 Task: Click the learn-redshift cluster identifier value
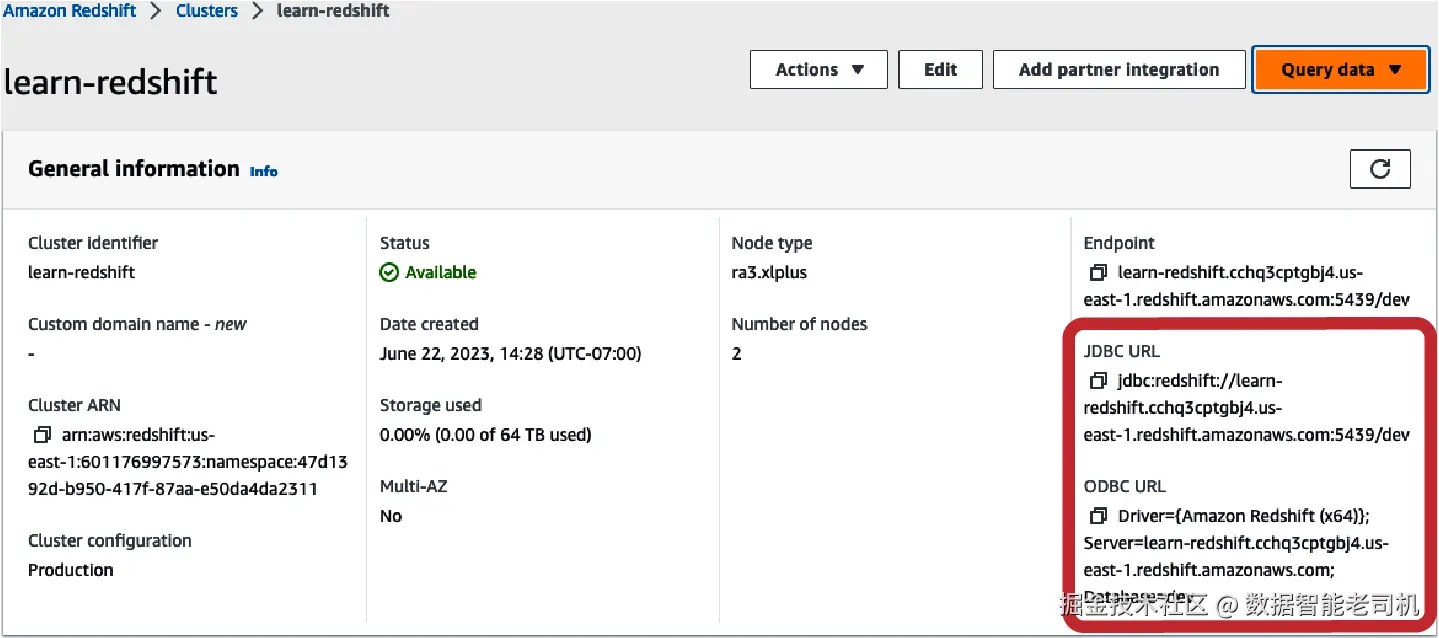(81, 272)
